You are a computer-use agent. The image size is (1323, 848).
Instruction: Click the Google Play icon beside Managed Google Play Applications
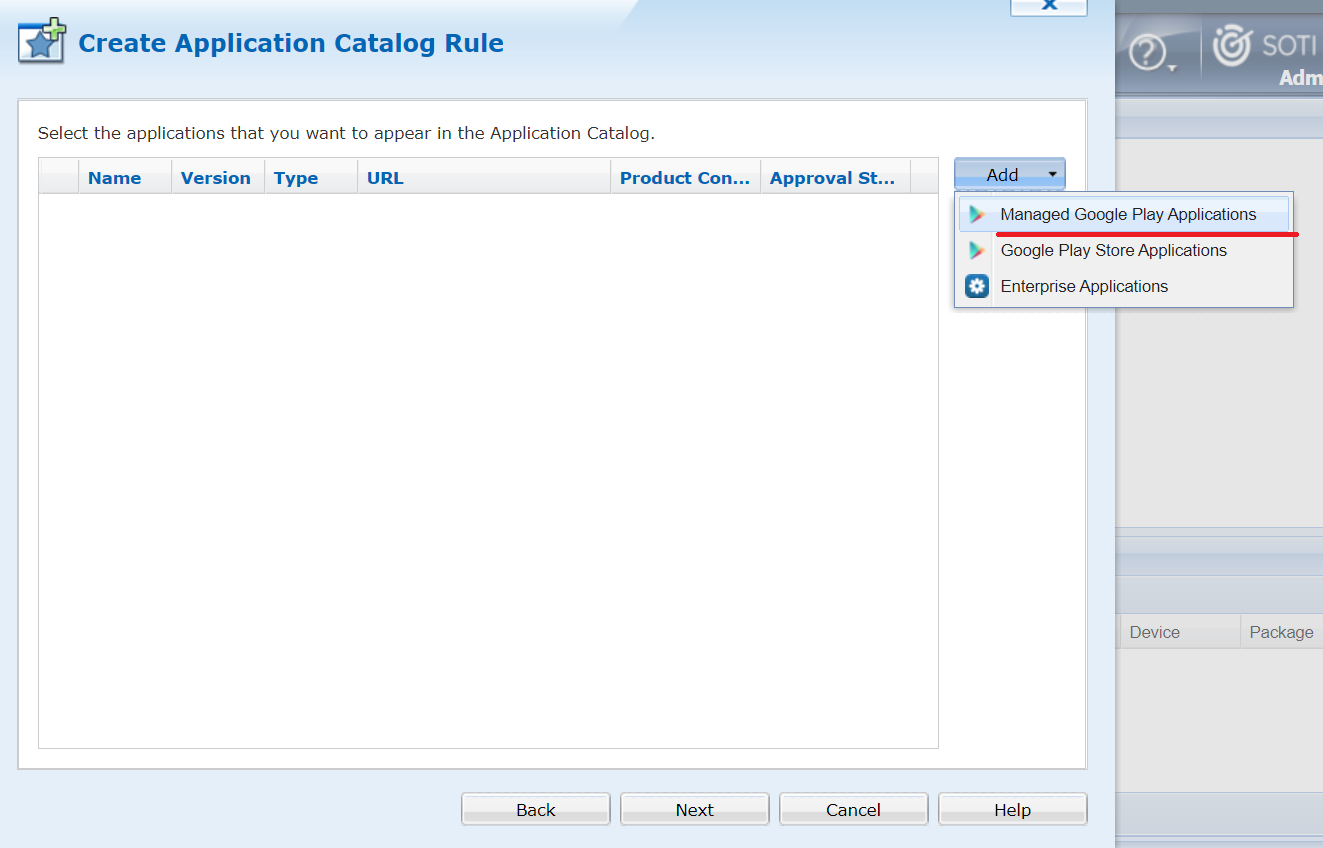(977, 214)
